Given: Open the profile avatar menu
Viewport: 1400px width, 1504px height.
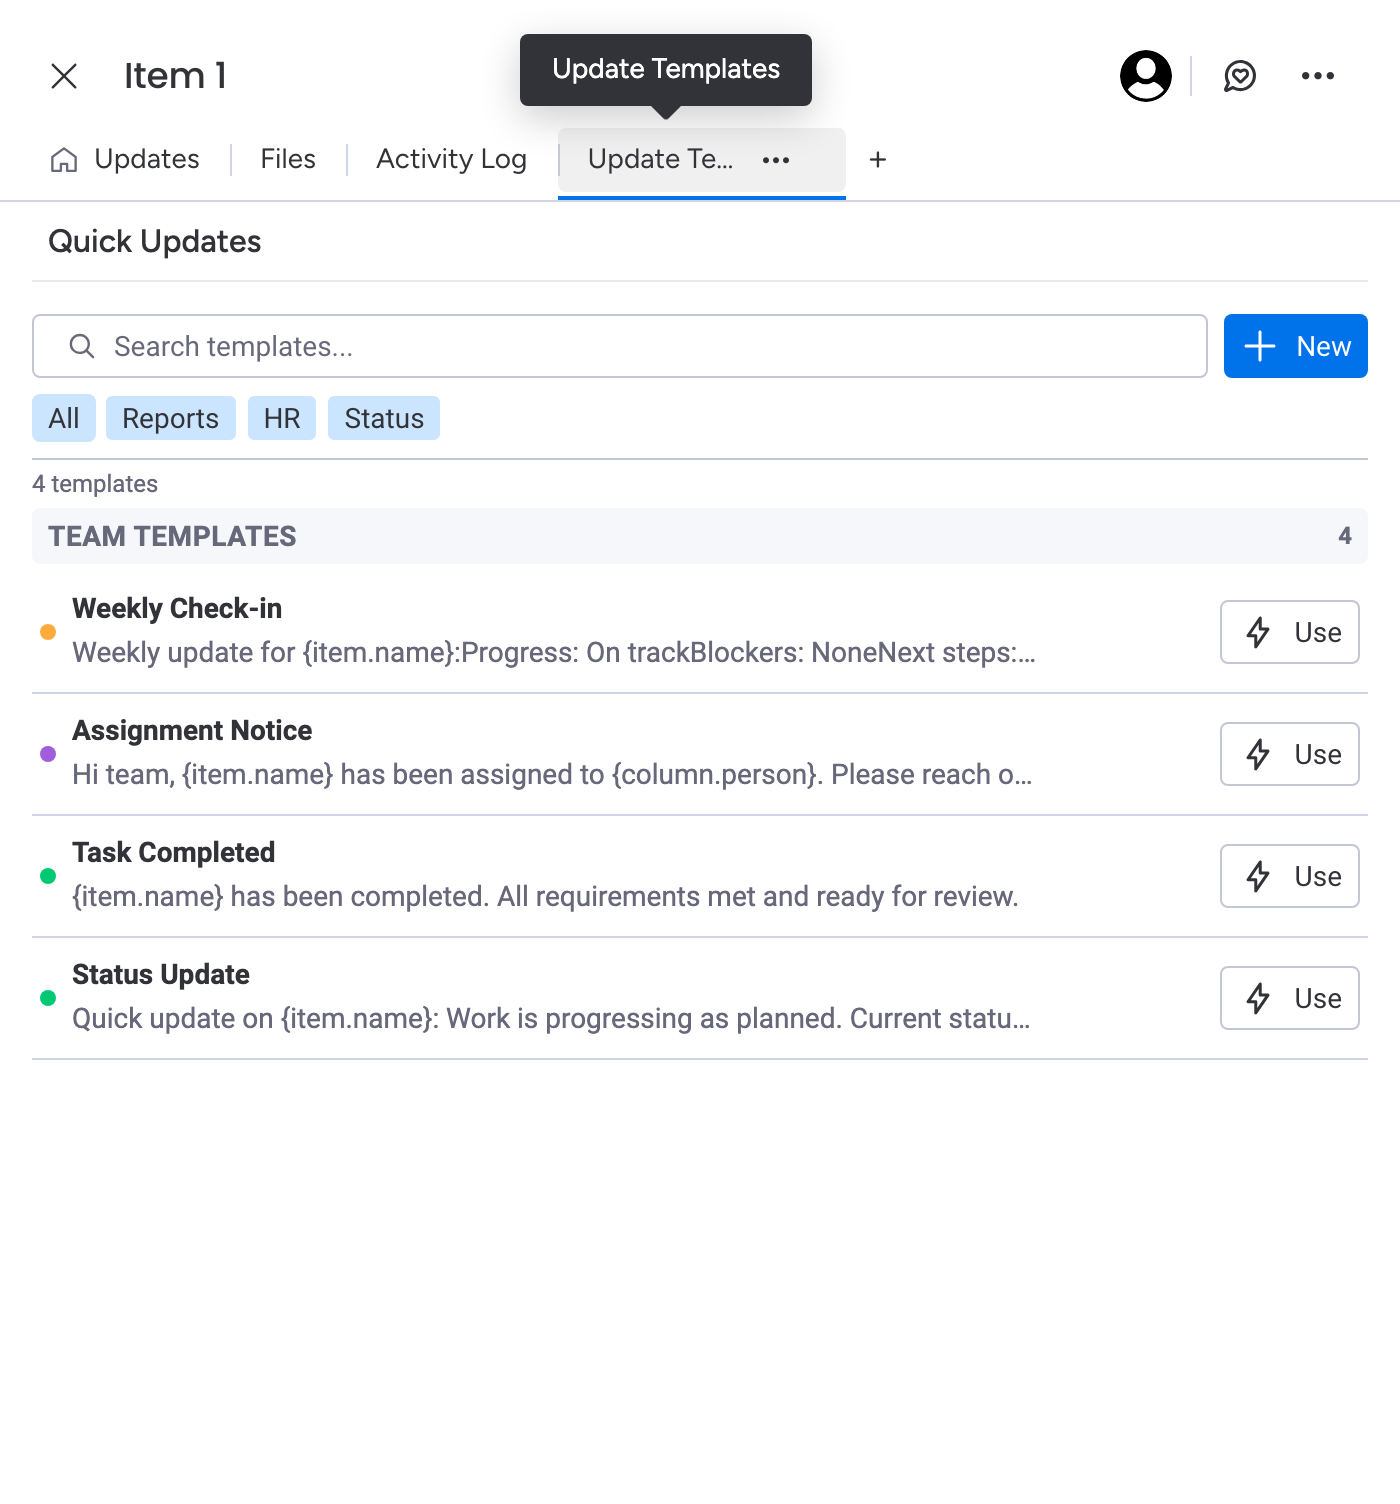Looking at the screenshot, I should tap(1144, 75).
